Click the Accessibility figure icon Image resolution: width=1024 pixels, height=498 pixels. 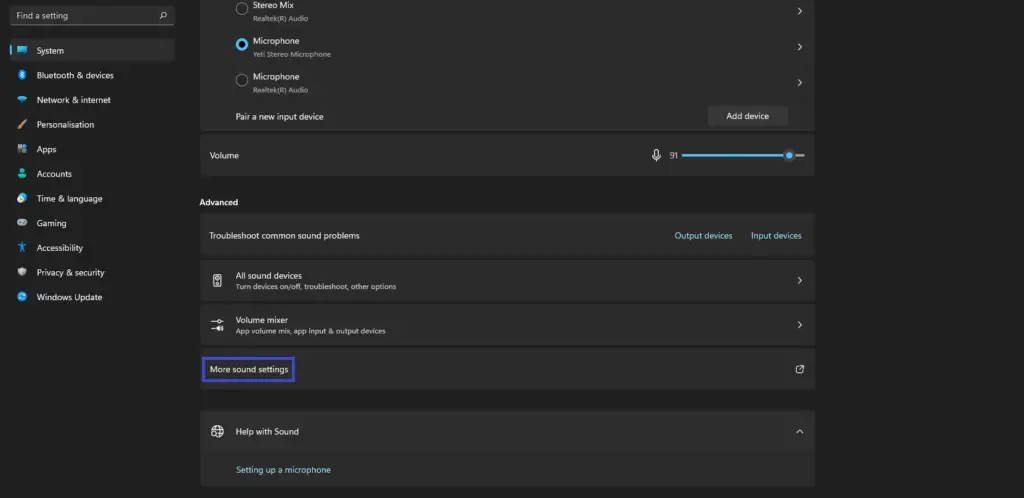pyautogui.click(x=22, y=247)
